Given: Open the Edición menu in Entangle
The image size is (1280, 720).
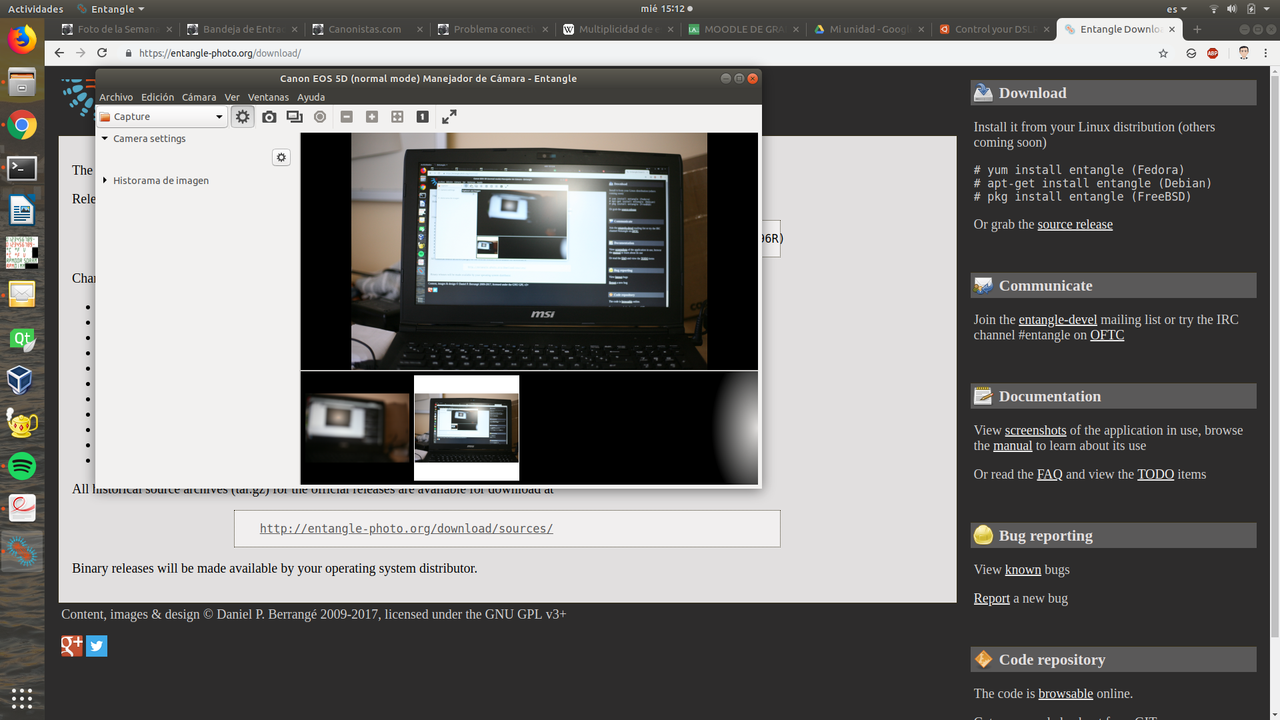Looking at the screenshot, I should click(157, 97).
